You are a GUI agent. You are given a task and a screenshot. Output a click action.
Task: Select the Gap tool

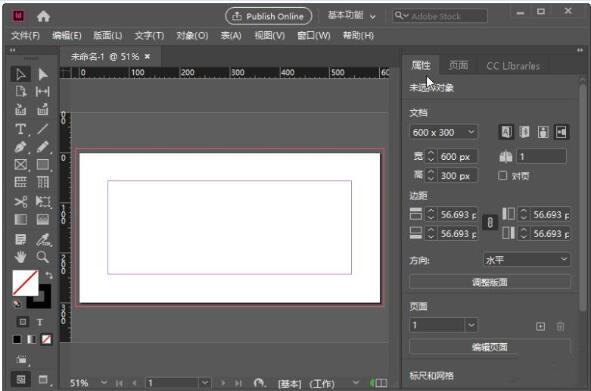[43, 92]
